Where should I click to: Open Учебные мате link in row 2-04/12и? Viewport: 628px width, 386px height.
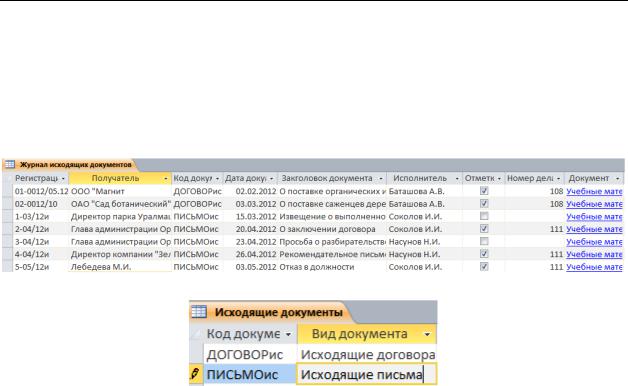click(594, 229)
